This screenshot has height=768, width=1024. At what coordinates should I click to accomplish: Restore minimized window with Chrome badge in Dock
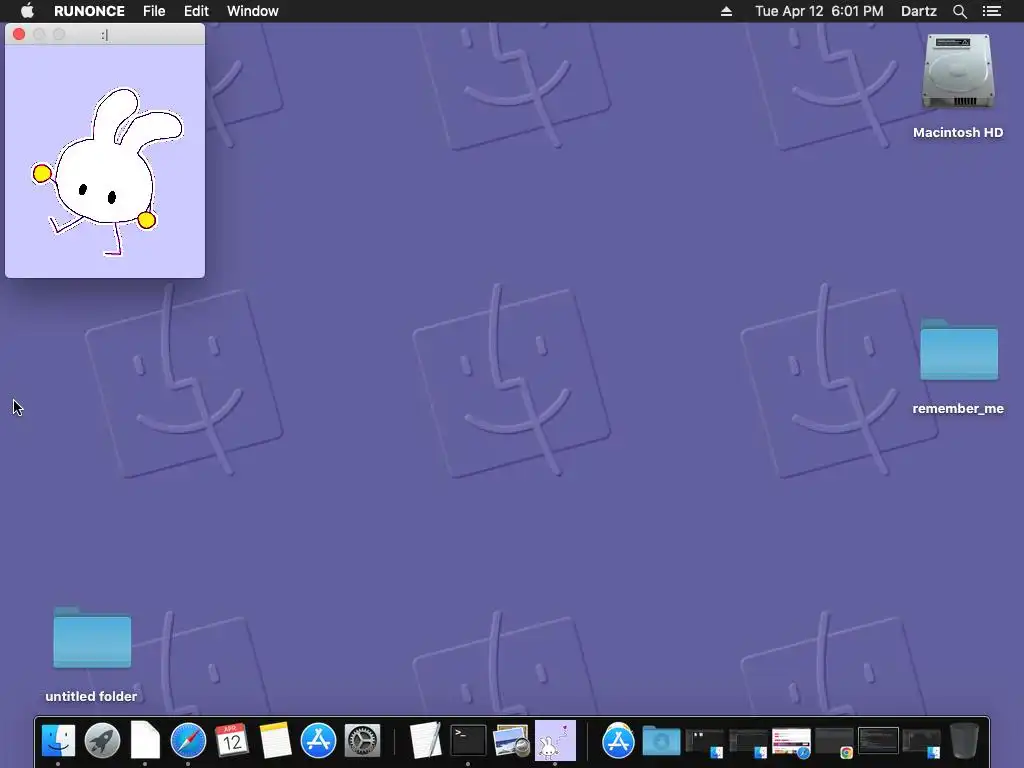pos(835,743)
